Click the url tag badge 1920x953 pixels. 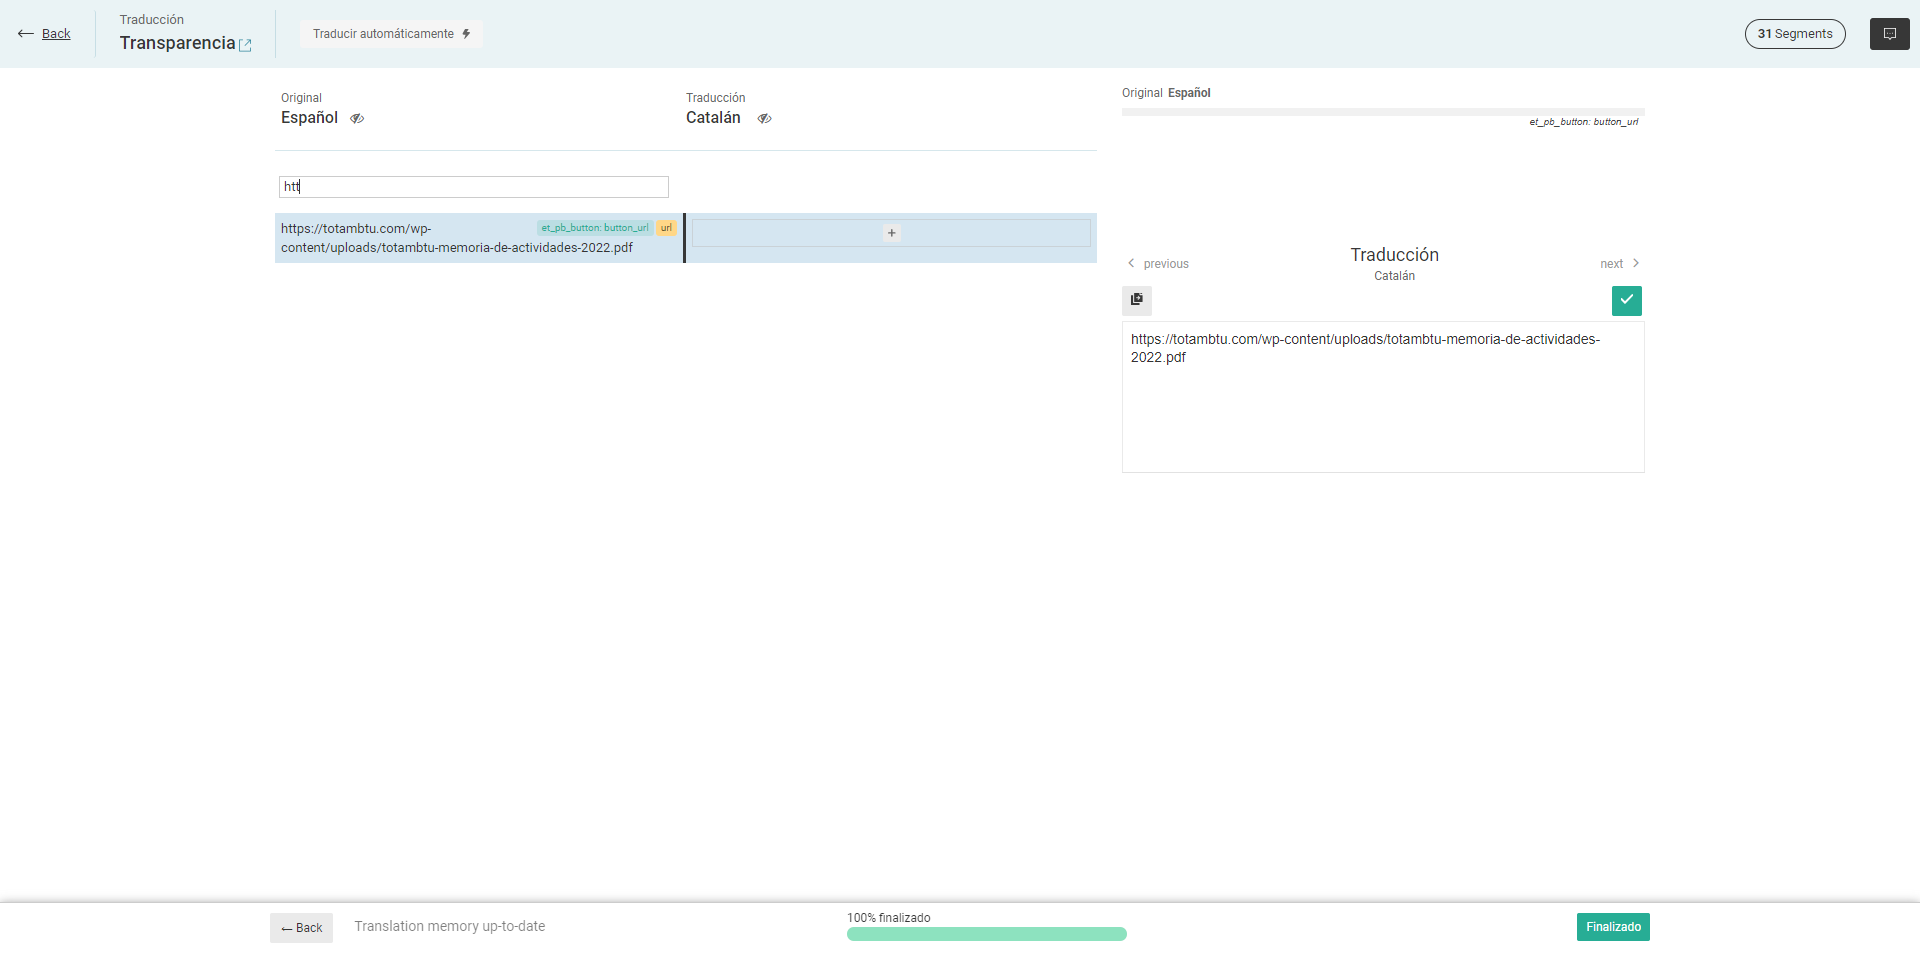coord(666,228)
